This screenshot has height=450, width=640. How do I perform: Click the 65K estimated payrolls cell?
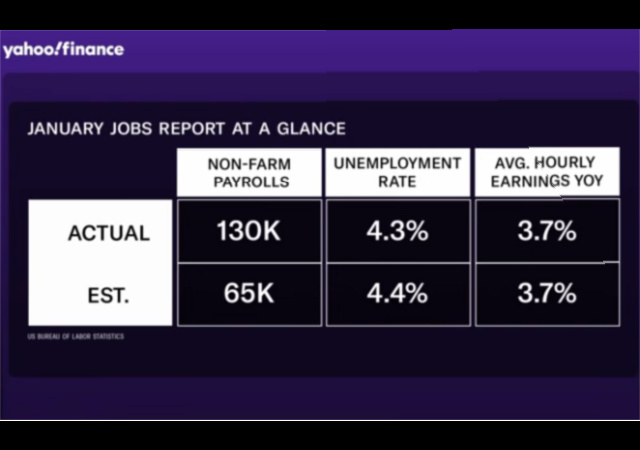coord(249,294)
